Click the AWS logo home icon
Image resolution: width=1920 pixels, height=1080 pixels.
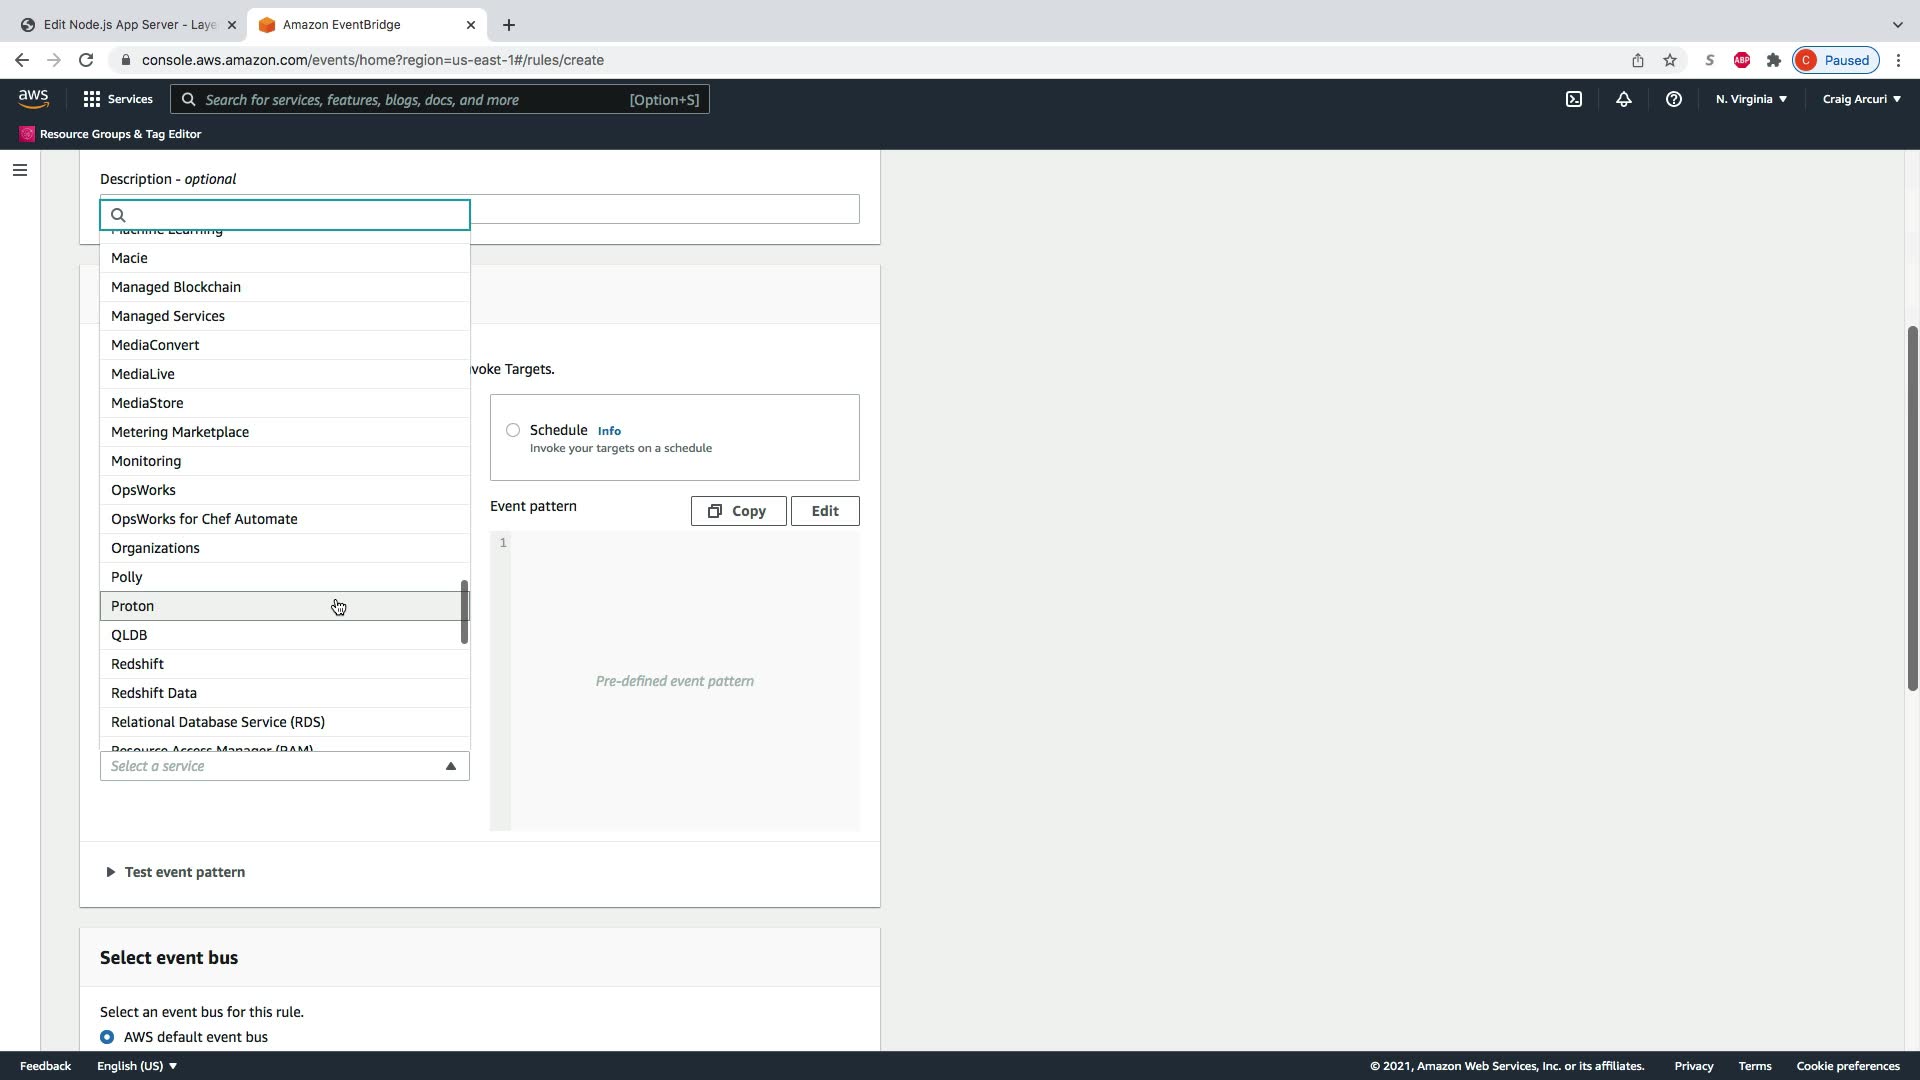(x=33, y=98)
